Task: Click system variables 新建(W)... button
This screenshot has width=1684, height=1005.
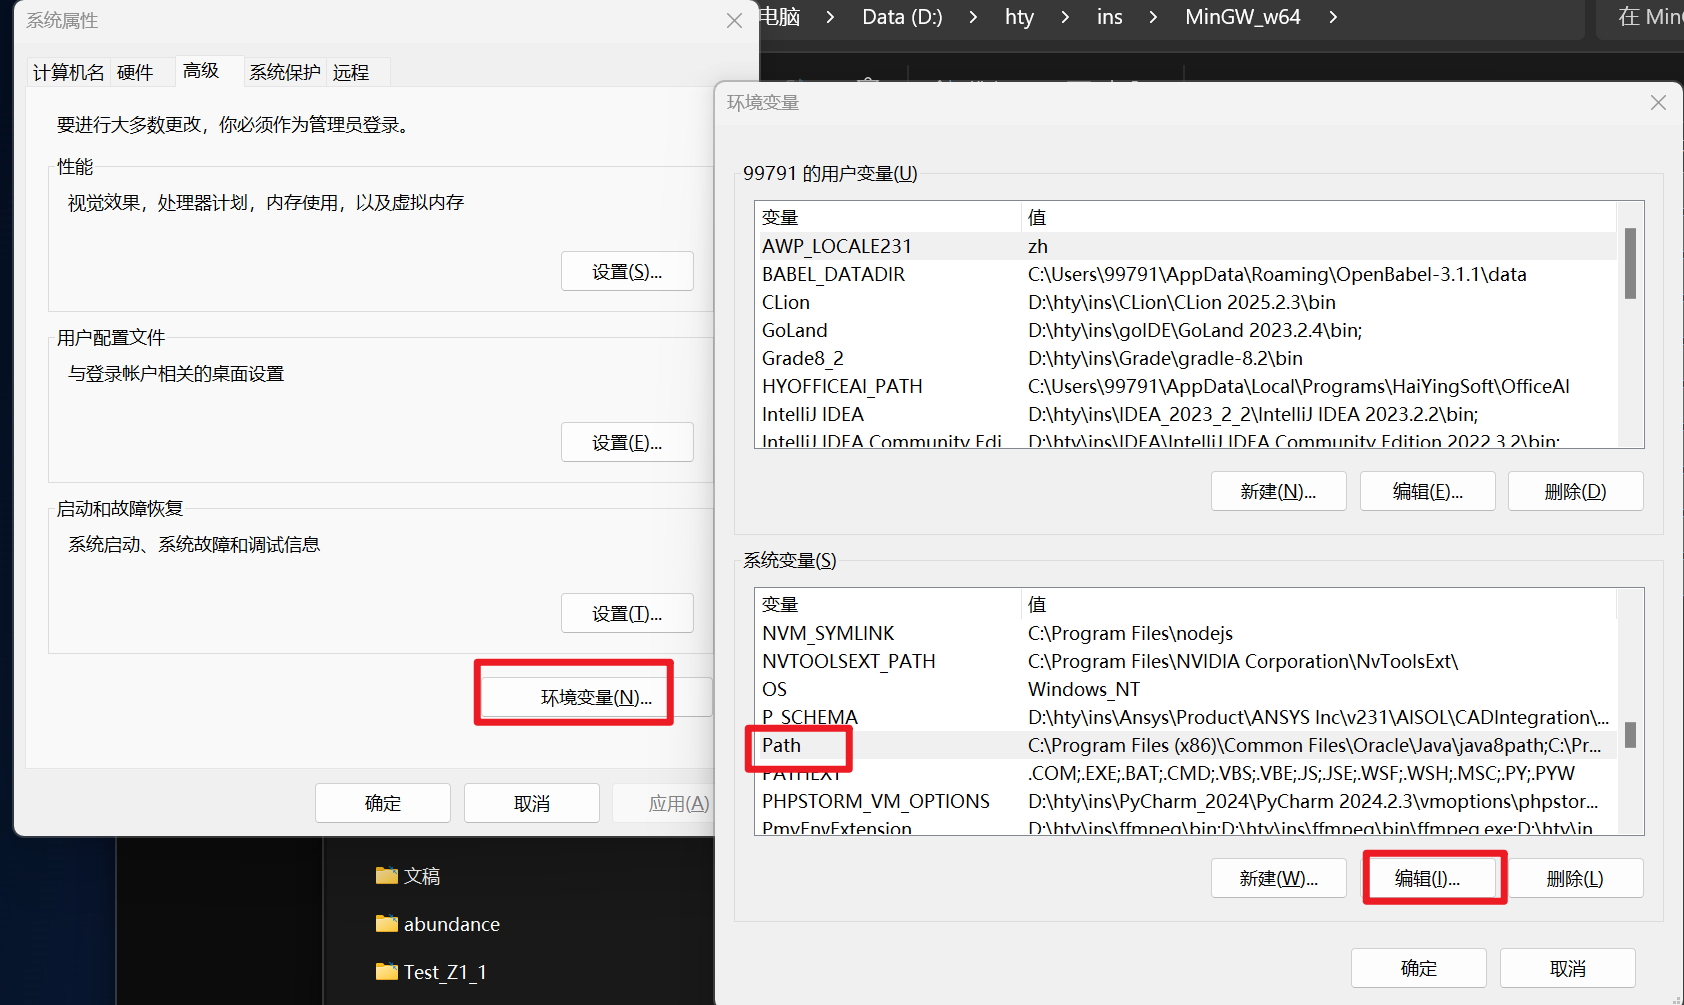Action: 1278,878
